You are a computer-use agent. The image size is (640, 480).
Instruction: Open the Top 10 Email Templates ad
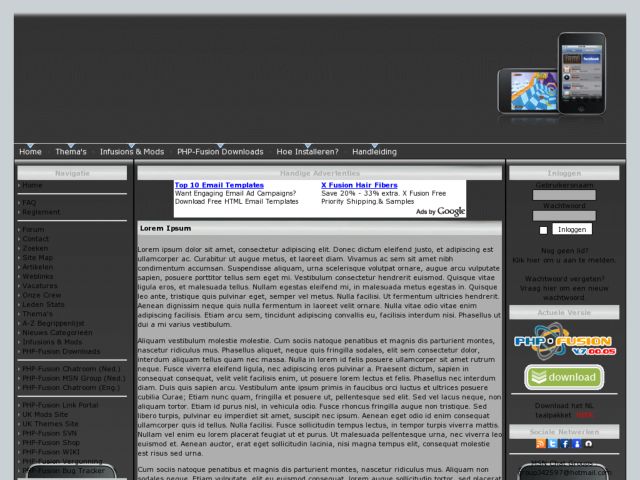(x=219, y=185)
